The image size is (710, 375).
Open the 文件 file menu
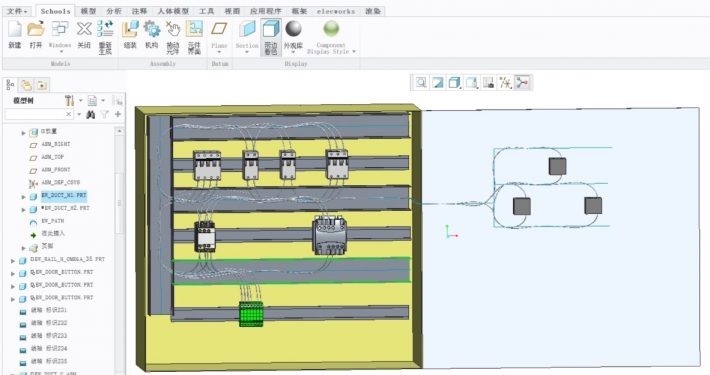click(x=17, y=11)
